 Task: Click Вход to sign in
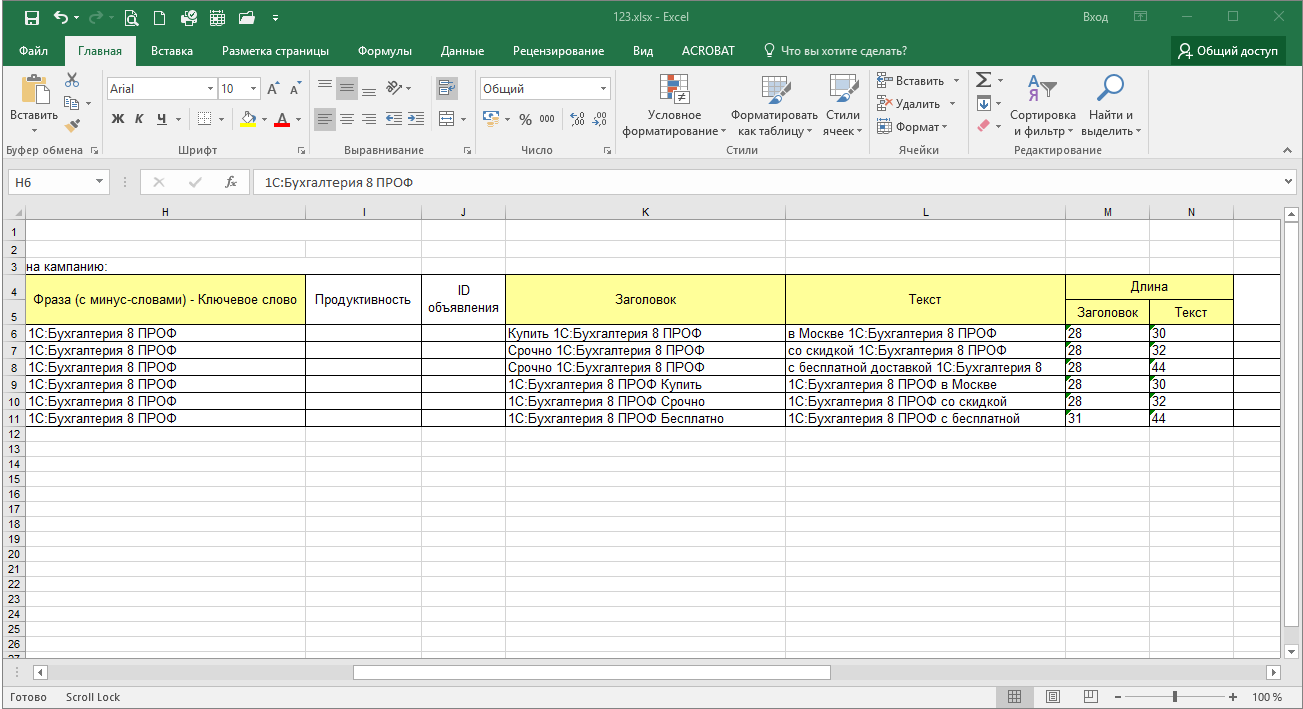(x=1095, y=17)
